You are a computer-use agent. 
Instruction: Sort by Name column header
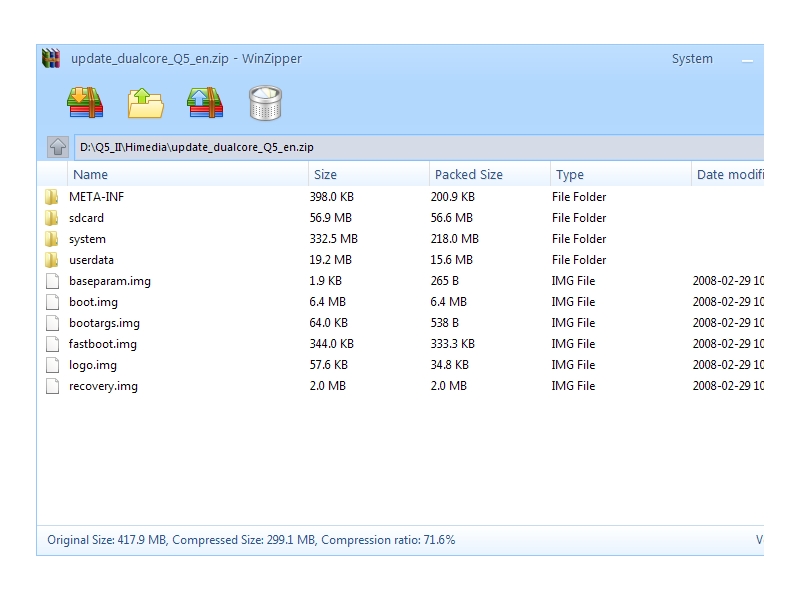pos(188,174)
